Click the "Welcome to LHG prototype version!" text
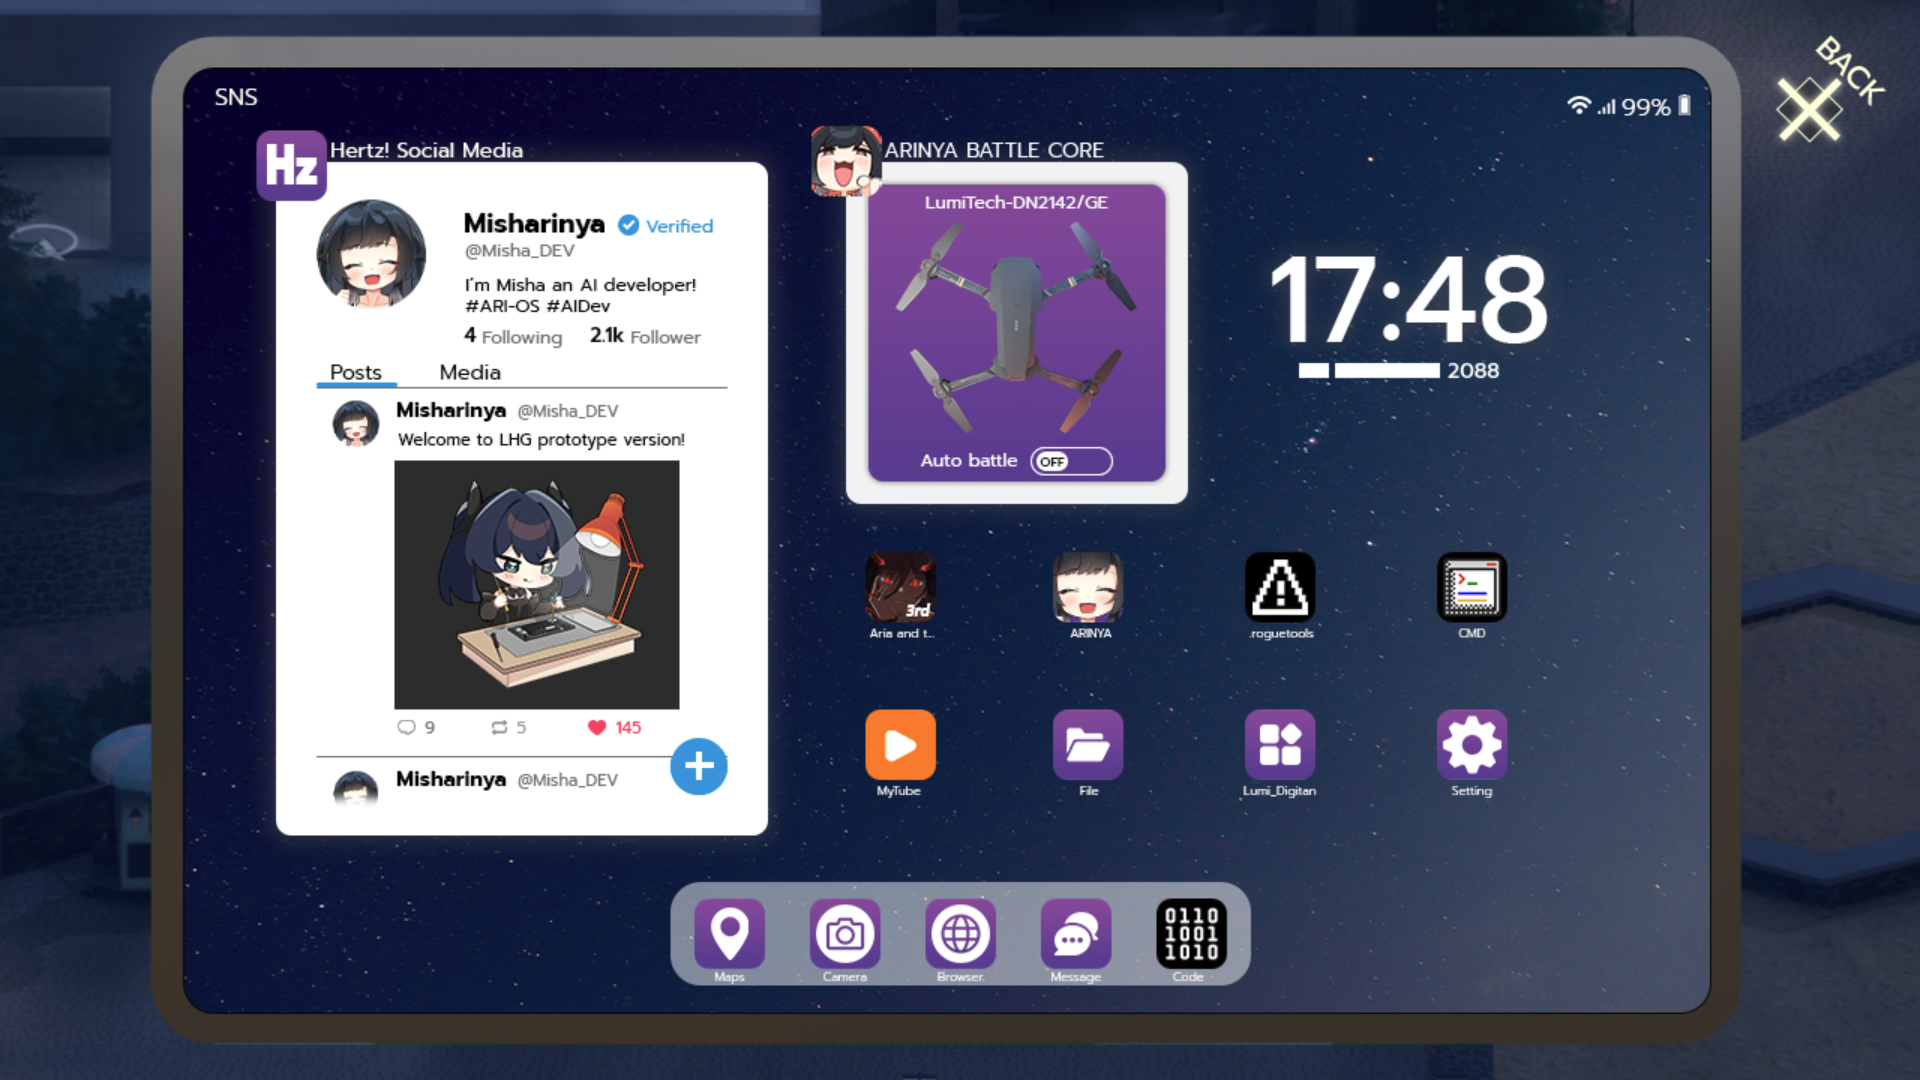 coord(541,440)
